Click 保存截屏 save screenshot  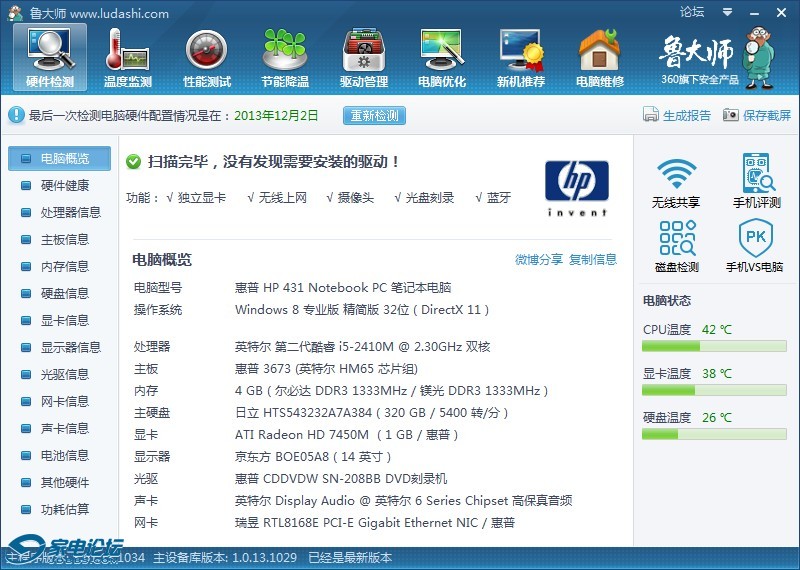(757, 115)
